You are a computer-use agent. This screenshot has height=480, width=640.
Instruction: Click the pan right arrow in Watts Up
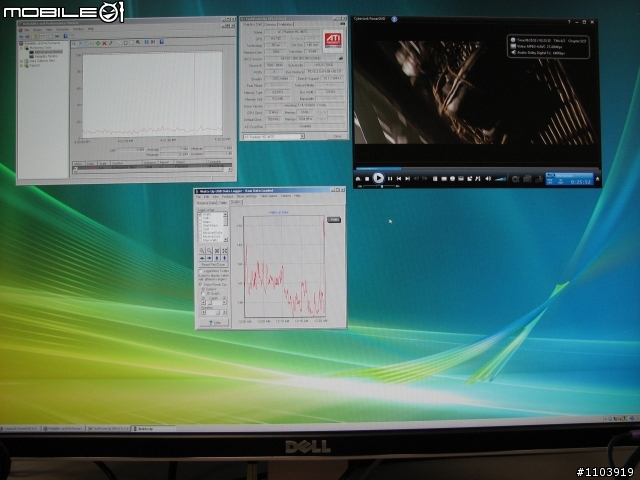(x=209, y=258)
